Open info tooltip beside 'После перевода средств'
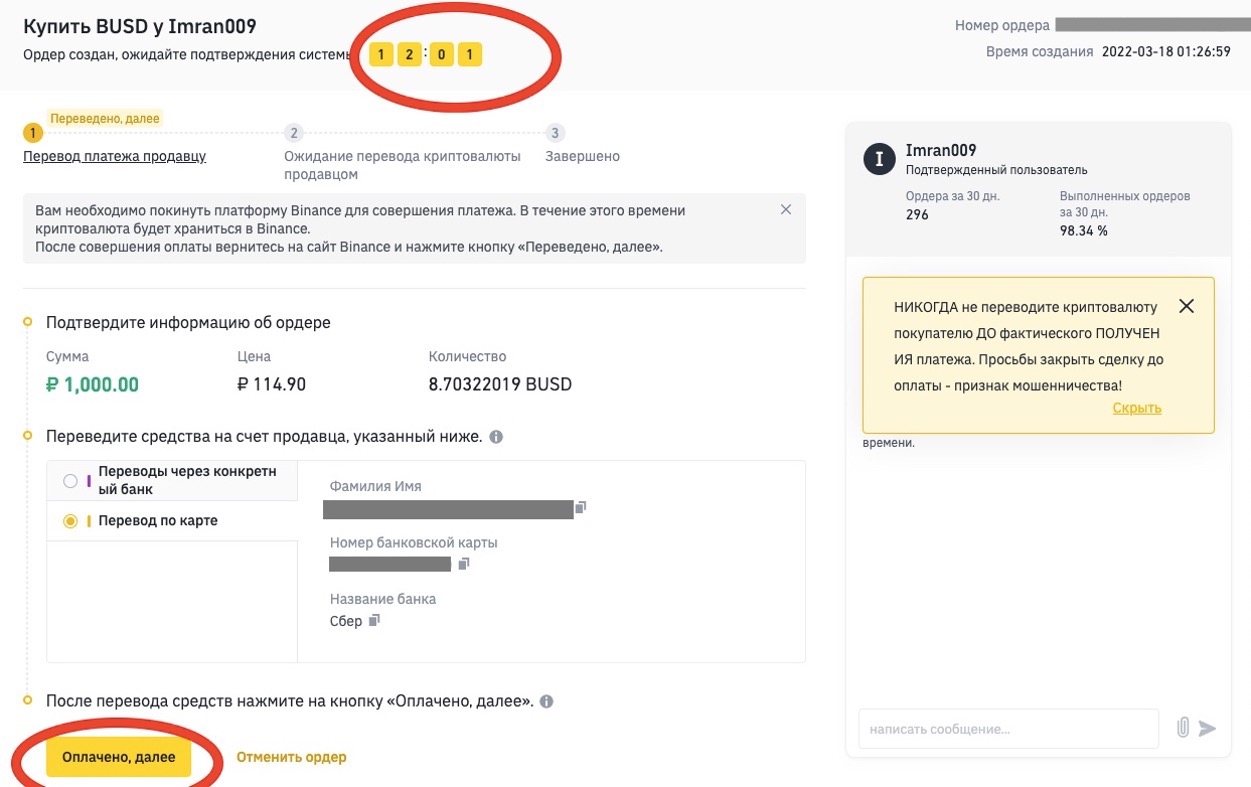The width and height of the screenshot is (1251, 787). [x=547, y=702]
